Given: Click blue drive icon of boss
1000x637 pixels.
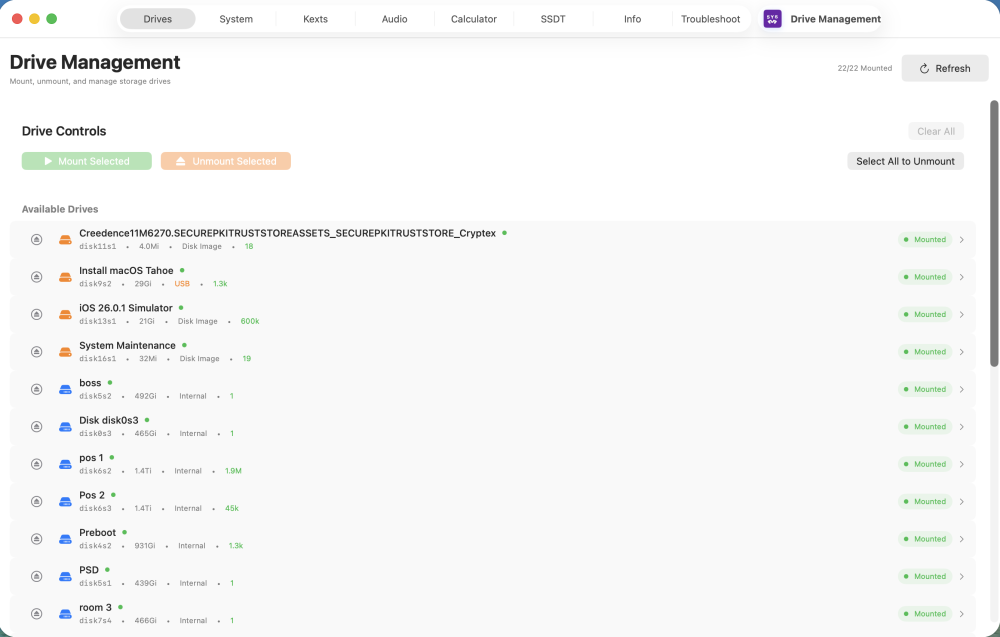Looking at the screenshot, I should coord(65,389).
